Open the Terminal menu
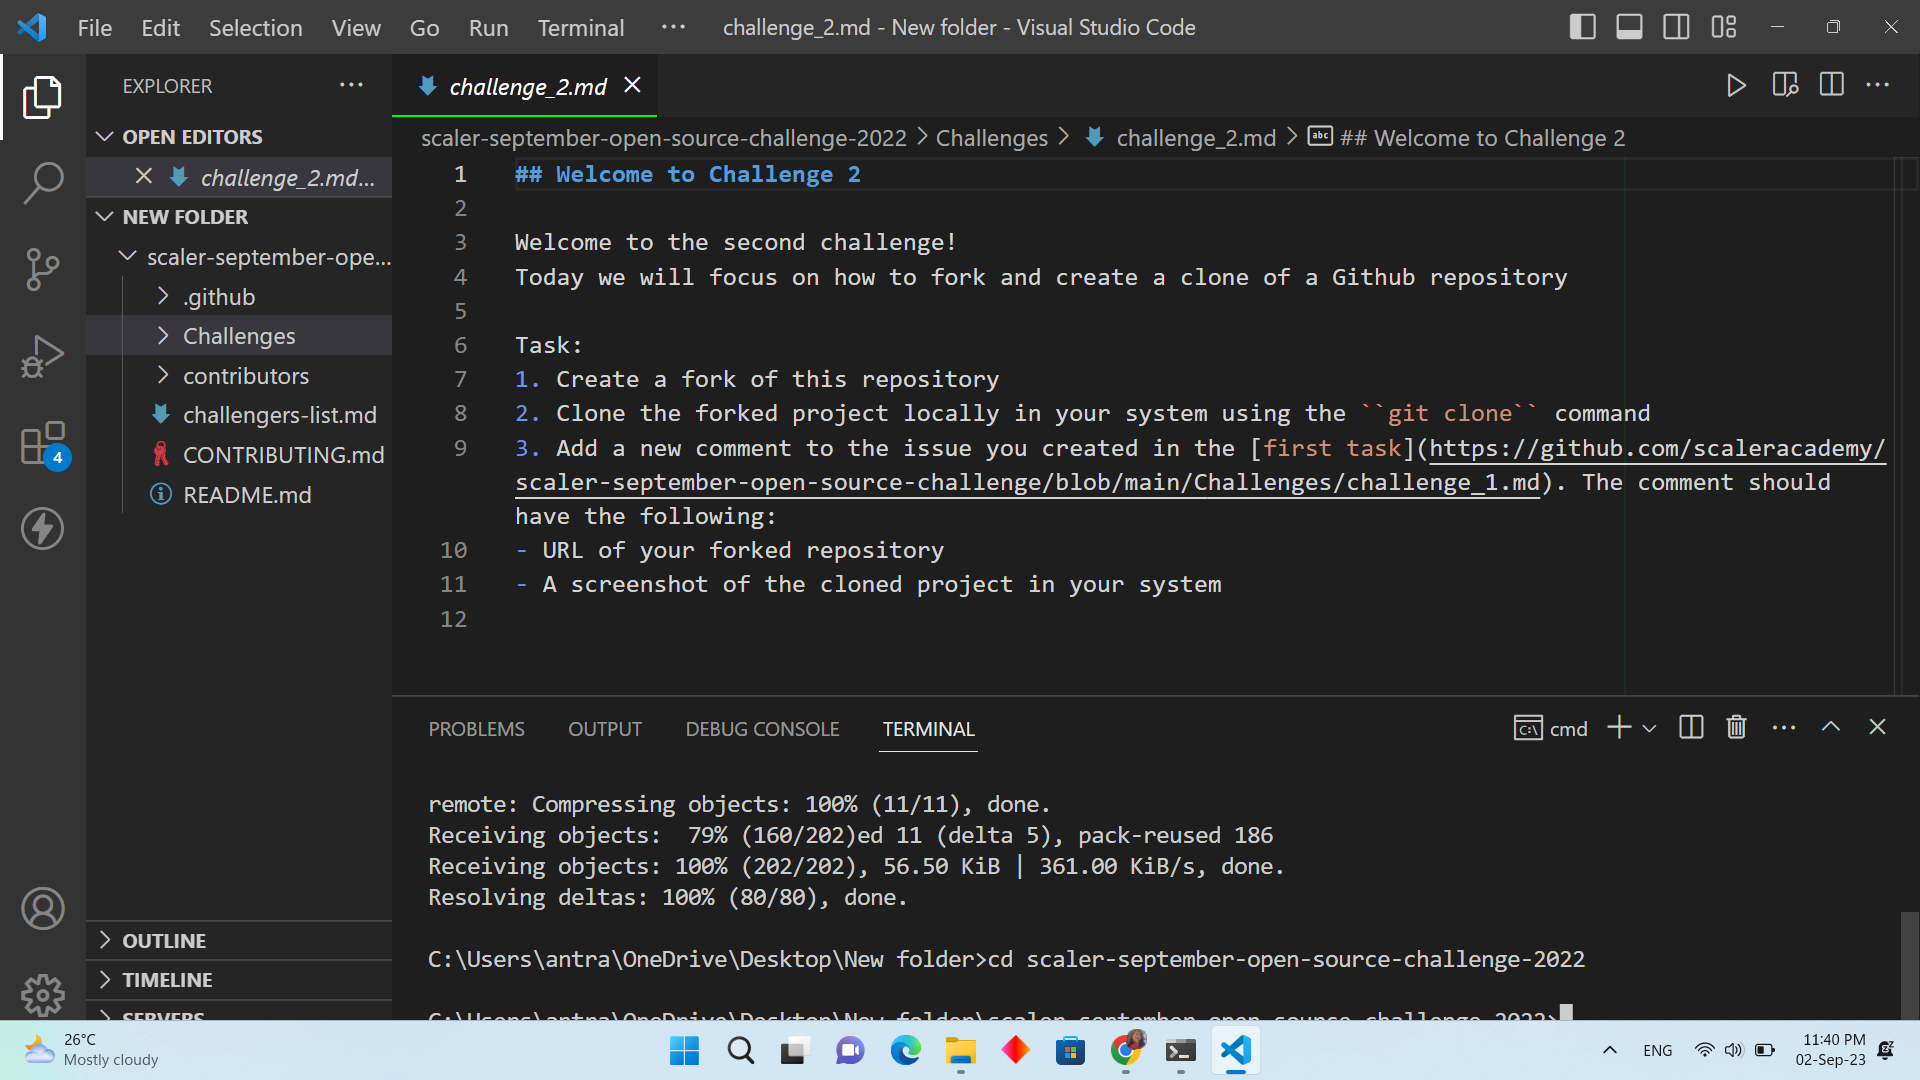The image size is (1920, 1080). point(581,27)
